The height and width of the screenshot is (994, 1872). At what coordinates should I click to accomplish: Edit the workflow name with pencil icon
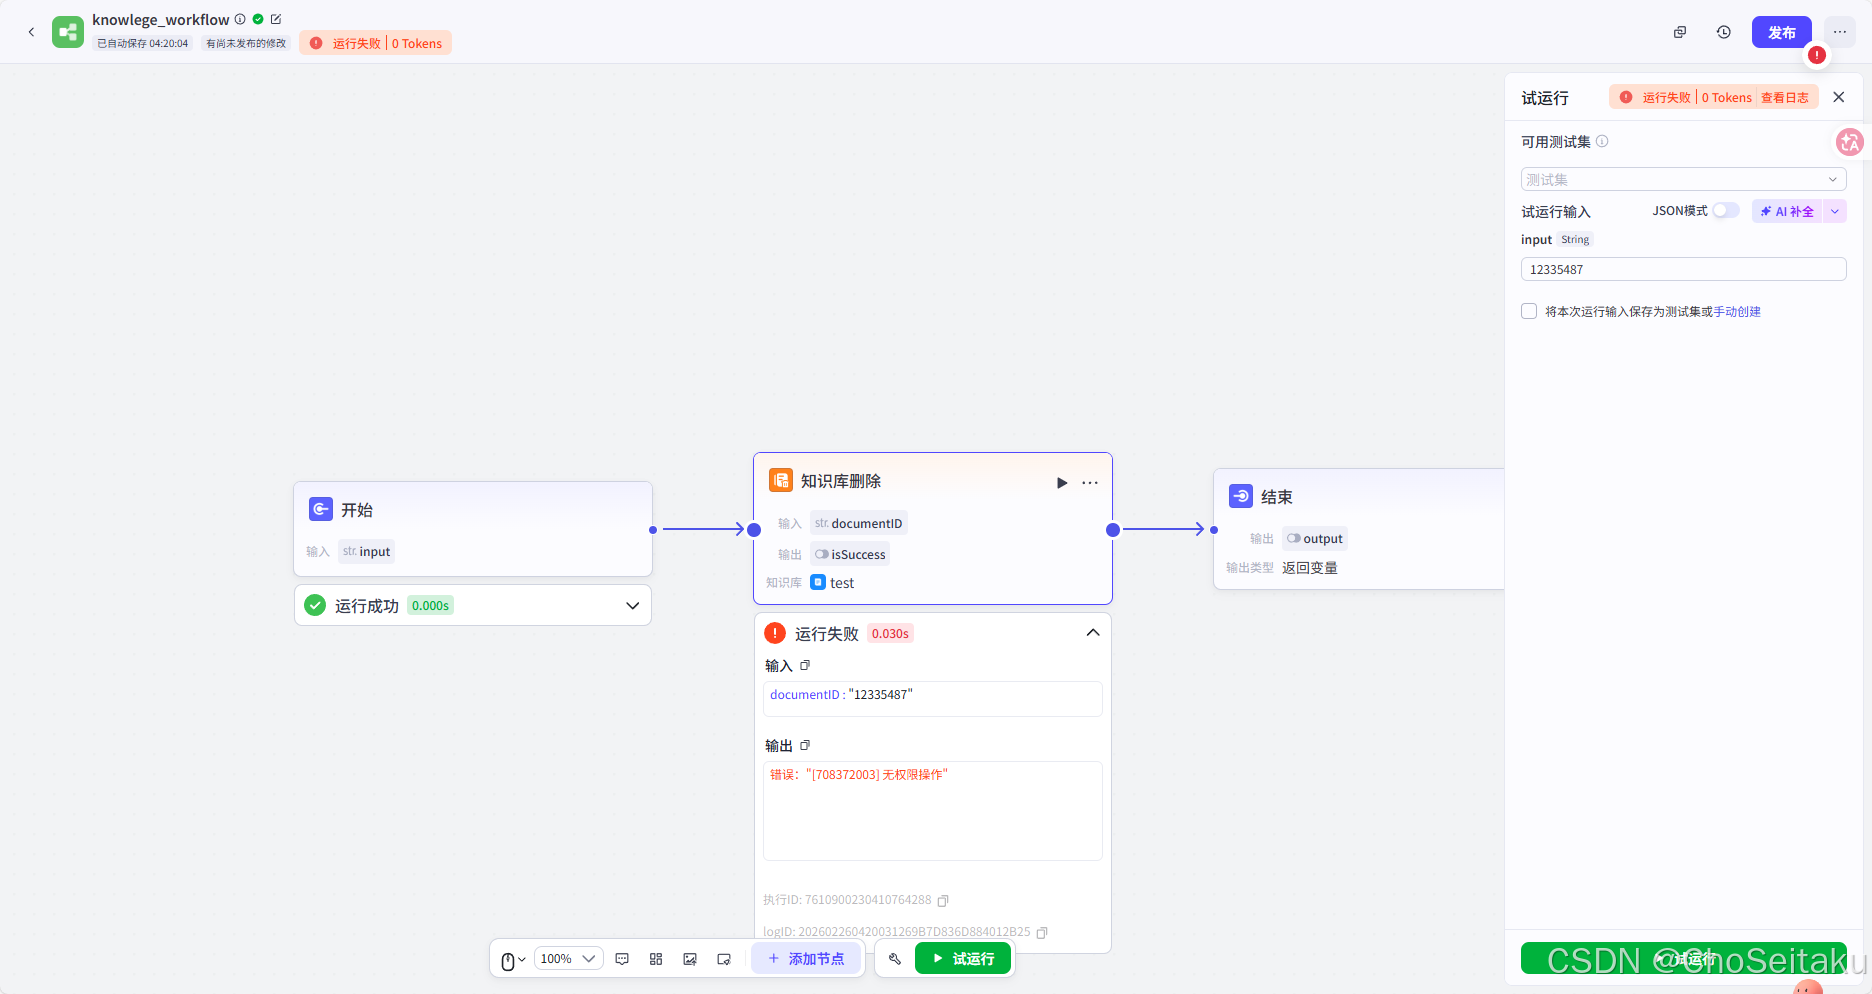point(276,19)
